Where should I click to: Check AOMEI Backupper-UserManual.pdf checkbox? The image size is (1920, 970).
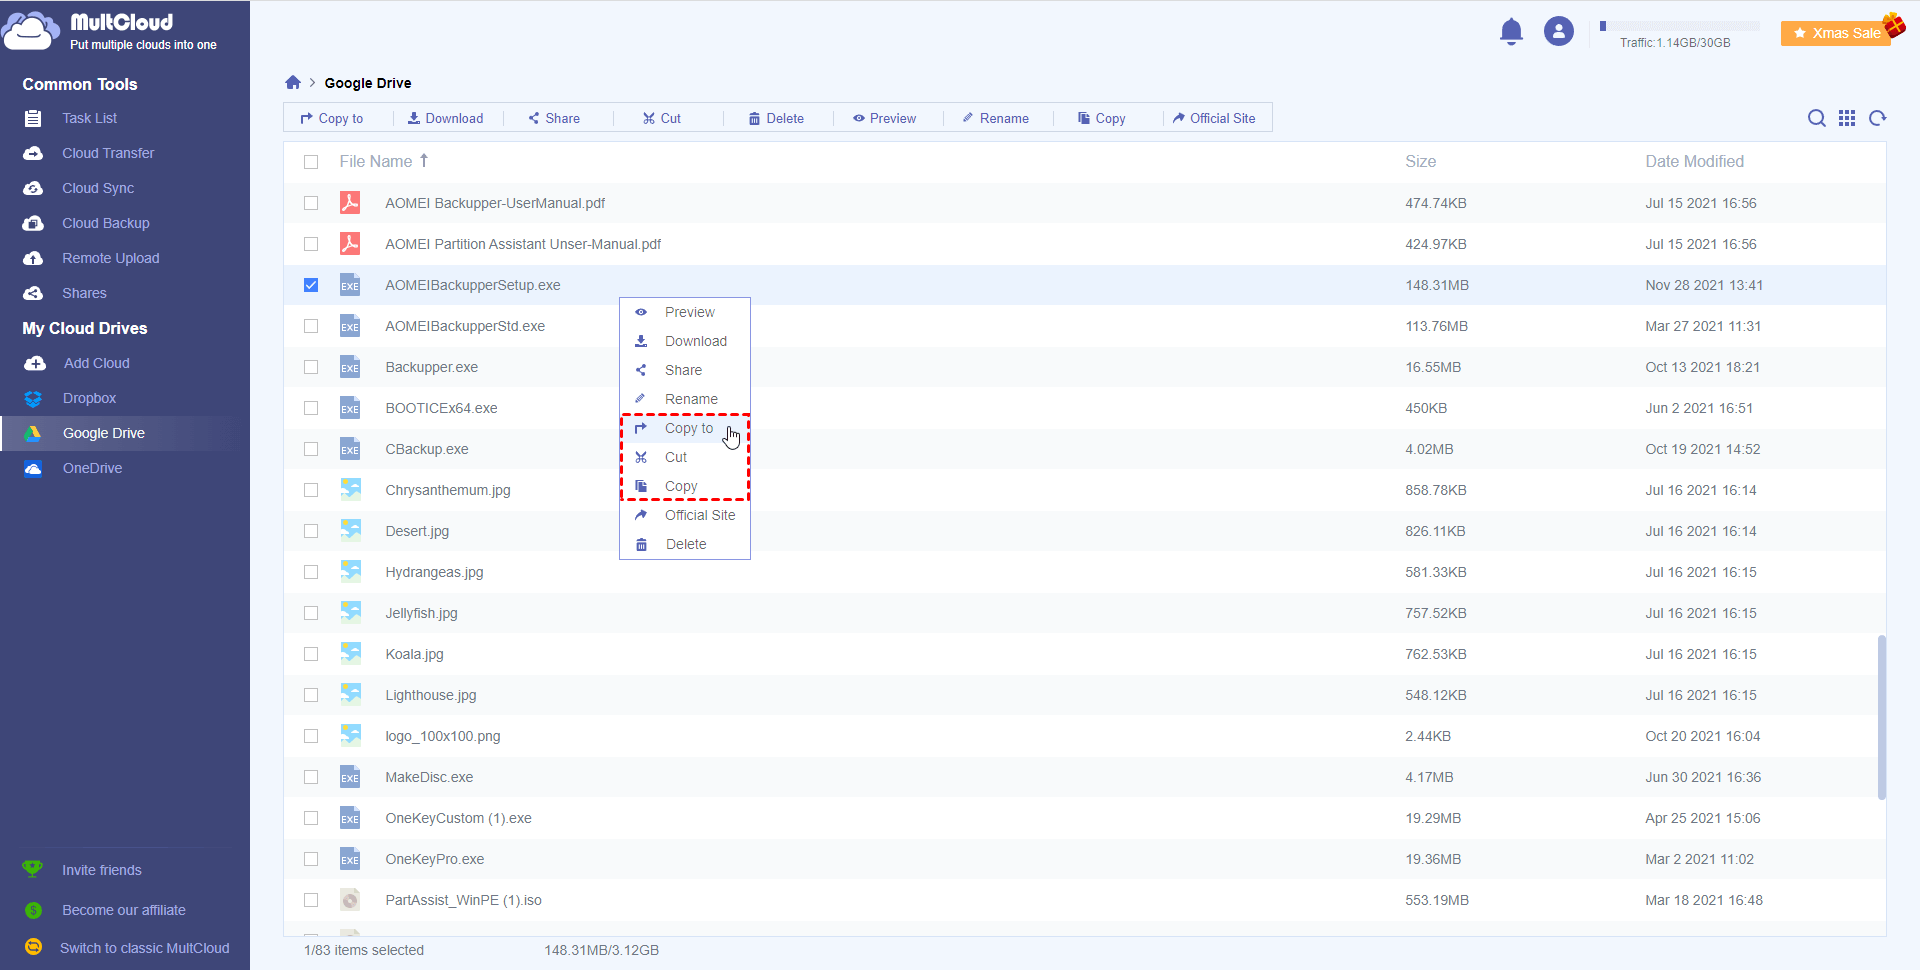pos(311,203)
